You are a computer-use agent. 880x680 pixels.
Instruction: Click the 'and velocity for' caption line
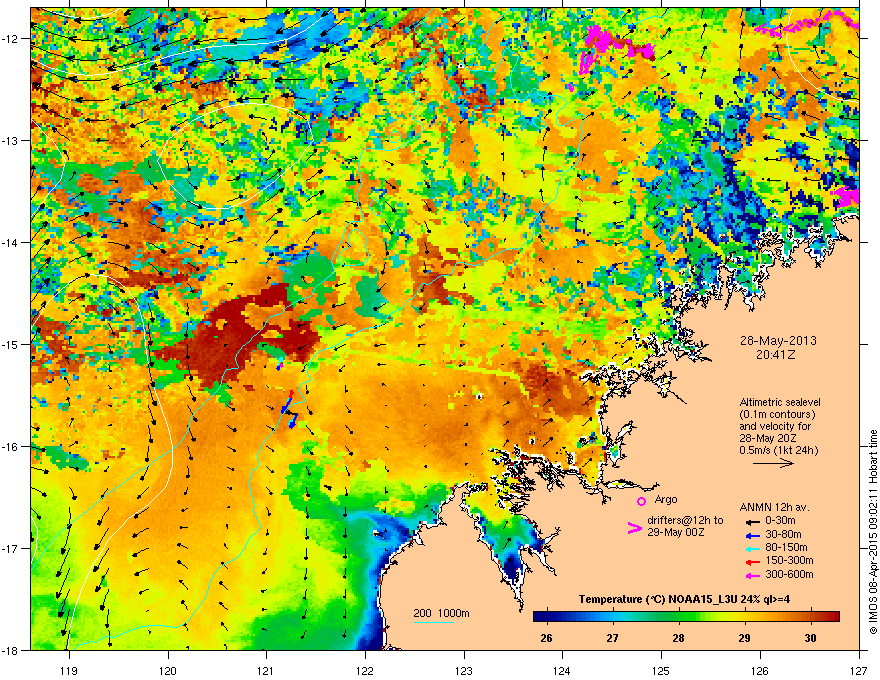pyautogui.click(x=775, y=426)
